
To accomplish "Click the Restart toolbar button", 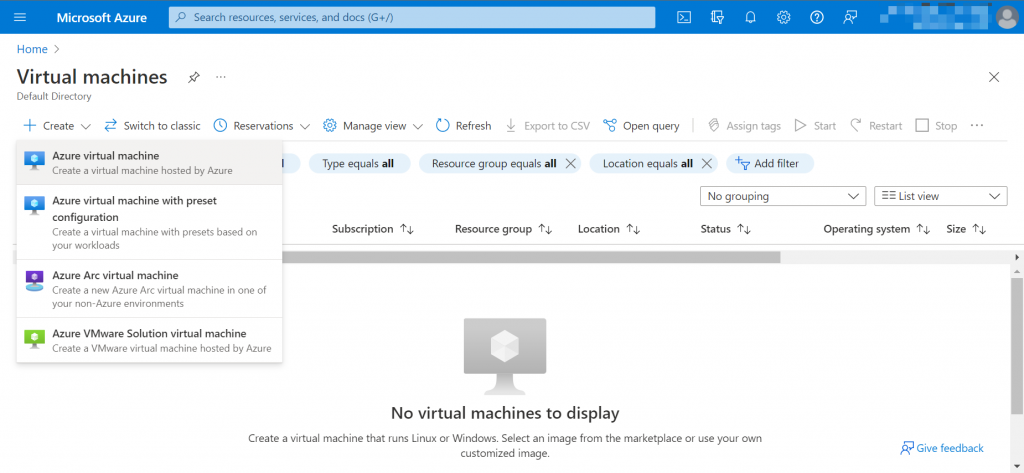I will point(876,125).
